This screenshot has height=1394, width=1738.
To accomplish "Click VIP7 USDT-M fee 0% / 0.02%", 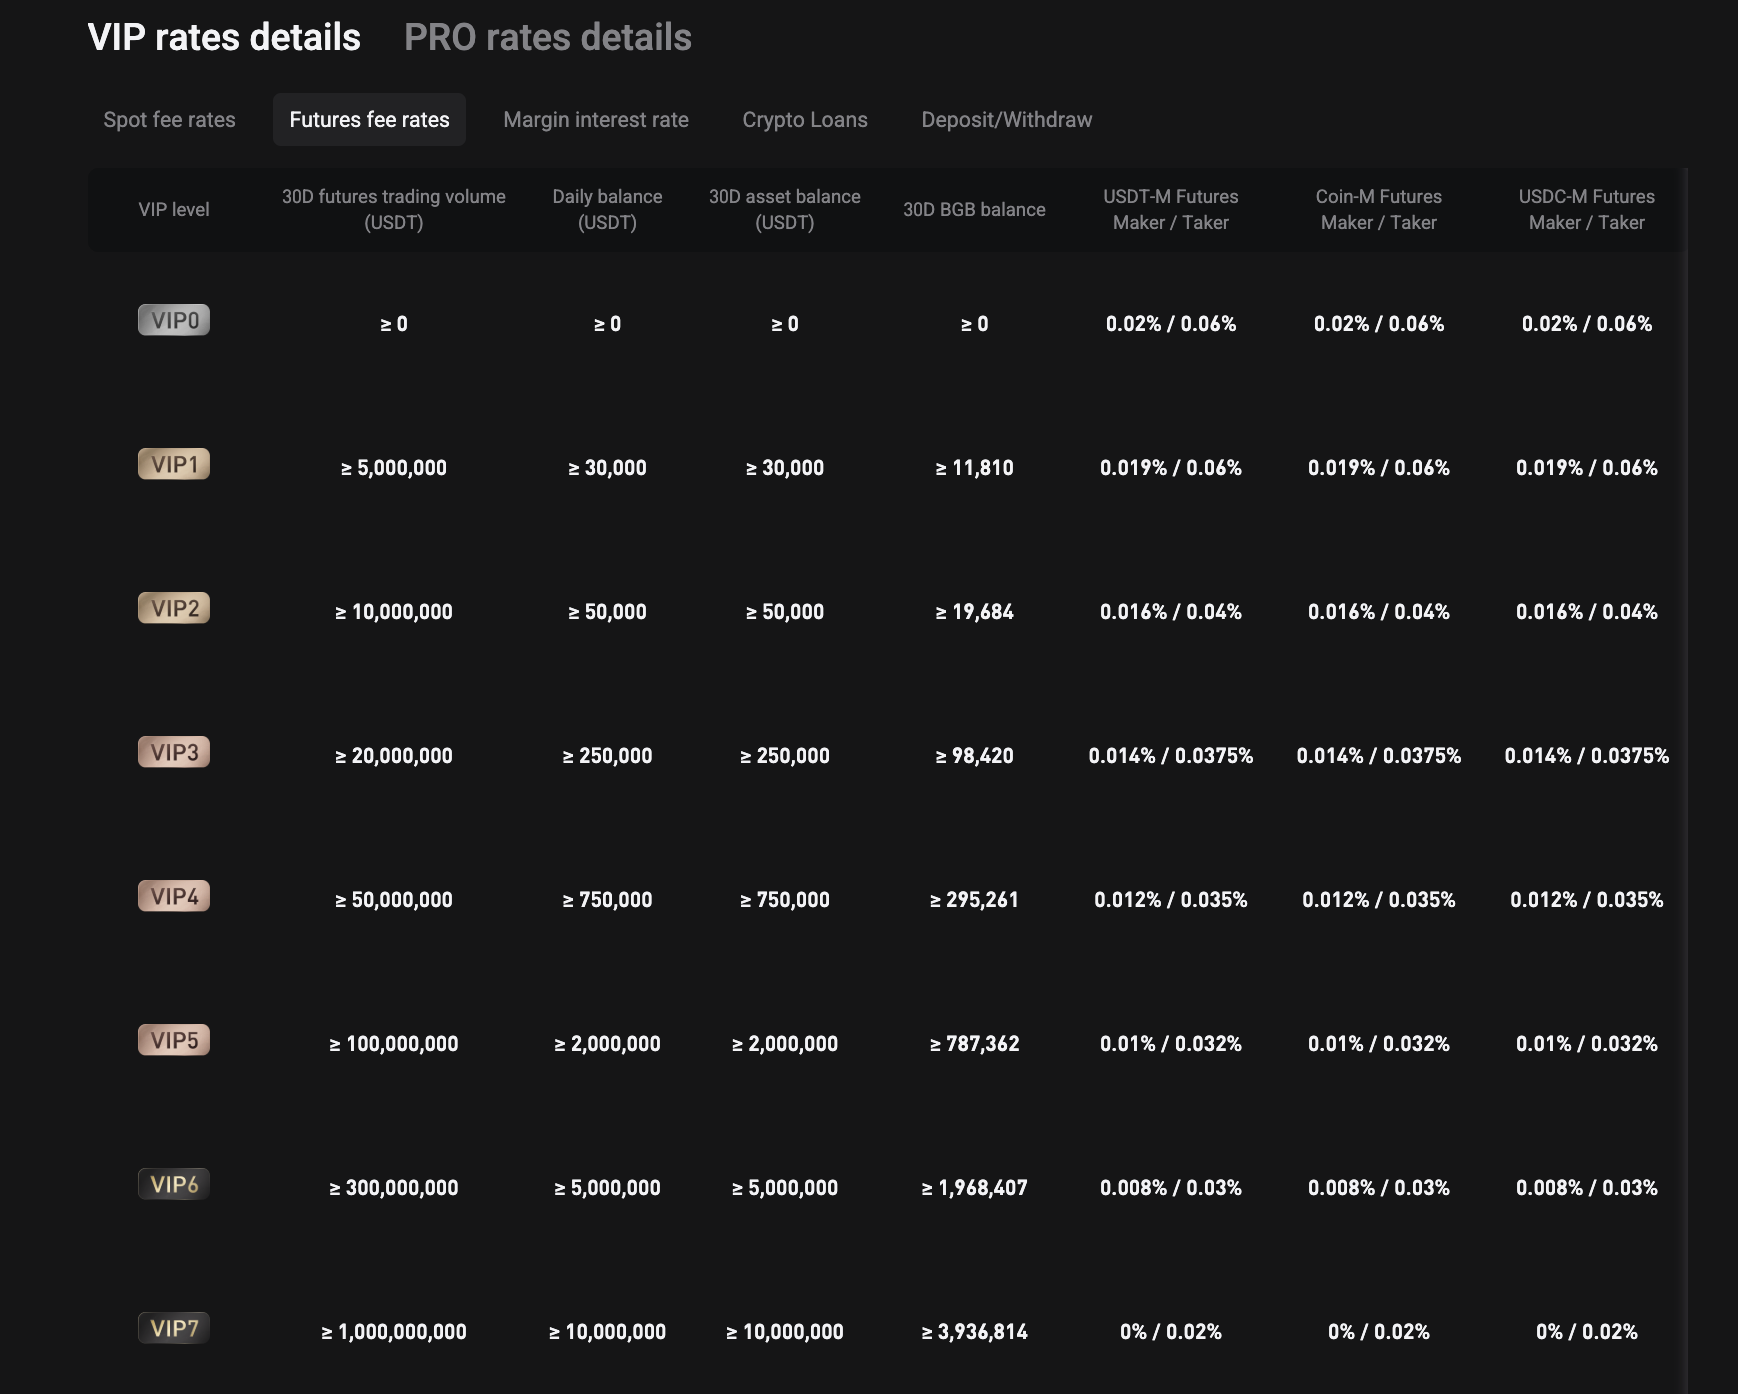I will click(x=1171, y=1332).
